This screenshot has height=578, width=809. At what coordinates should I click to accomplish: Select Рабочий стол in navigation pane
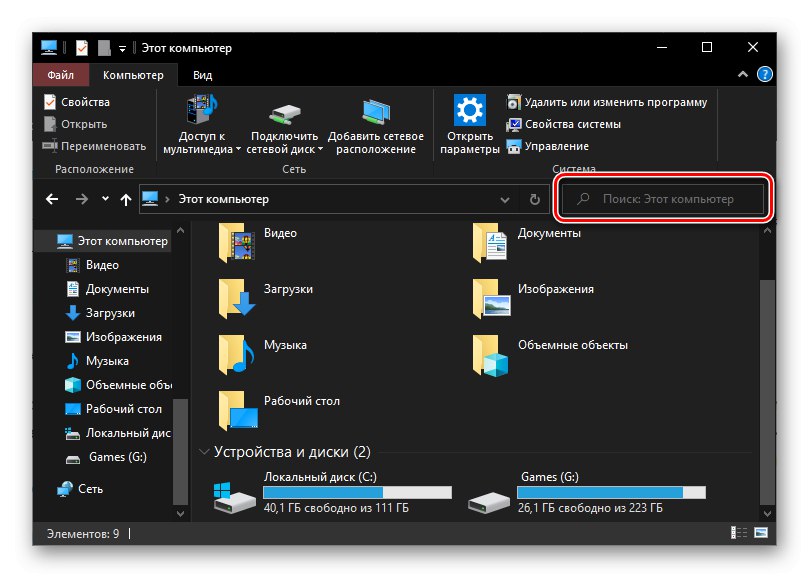click(114, 409)
